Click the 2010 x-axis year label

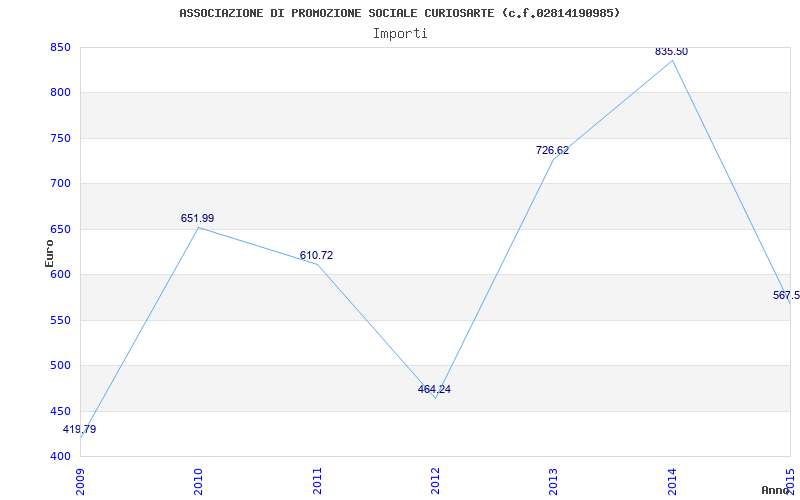click(198, 481)
